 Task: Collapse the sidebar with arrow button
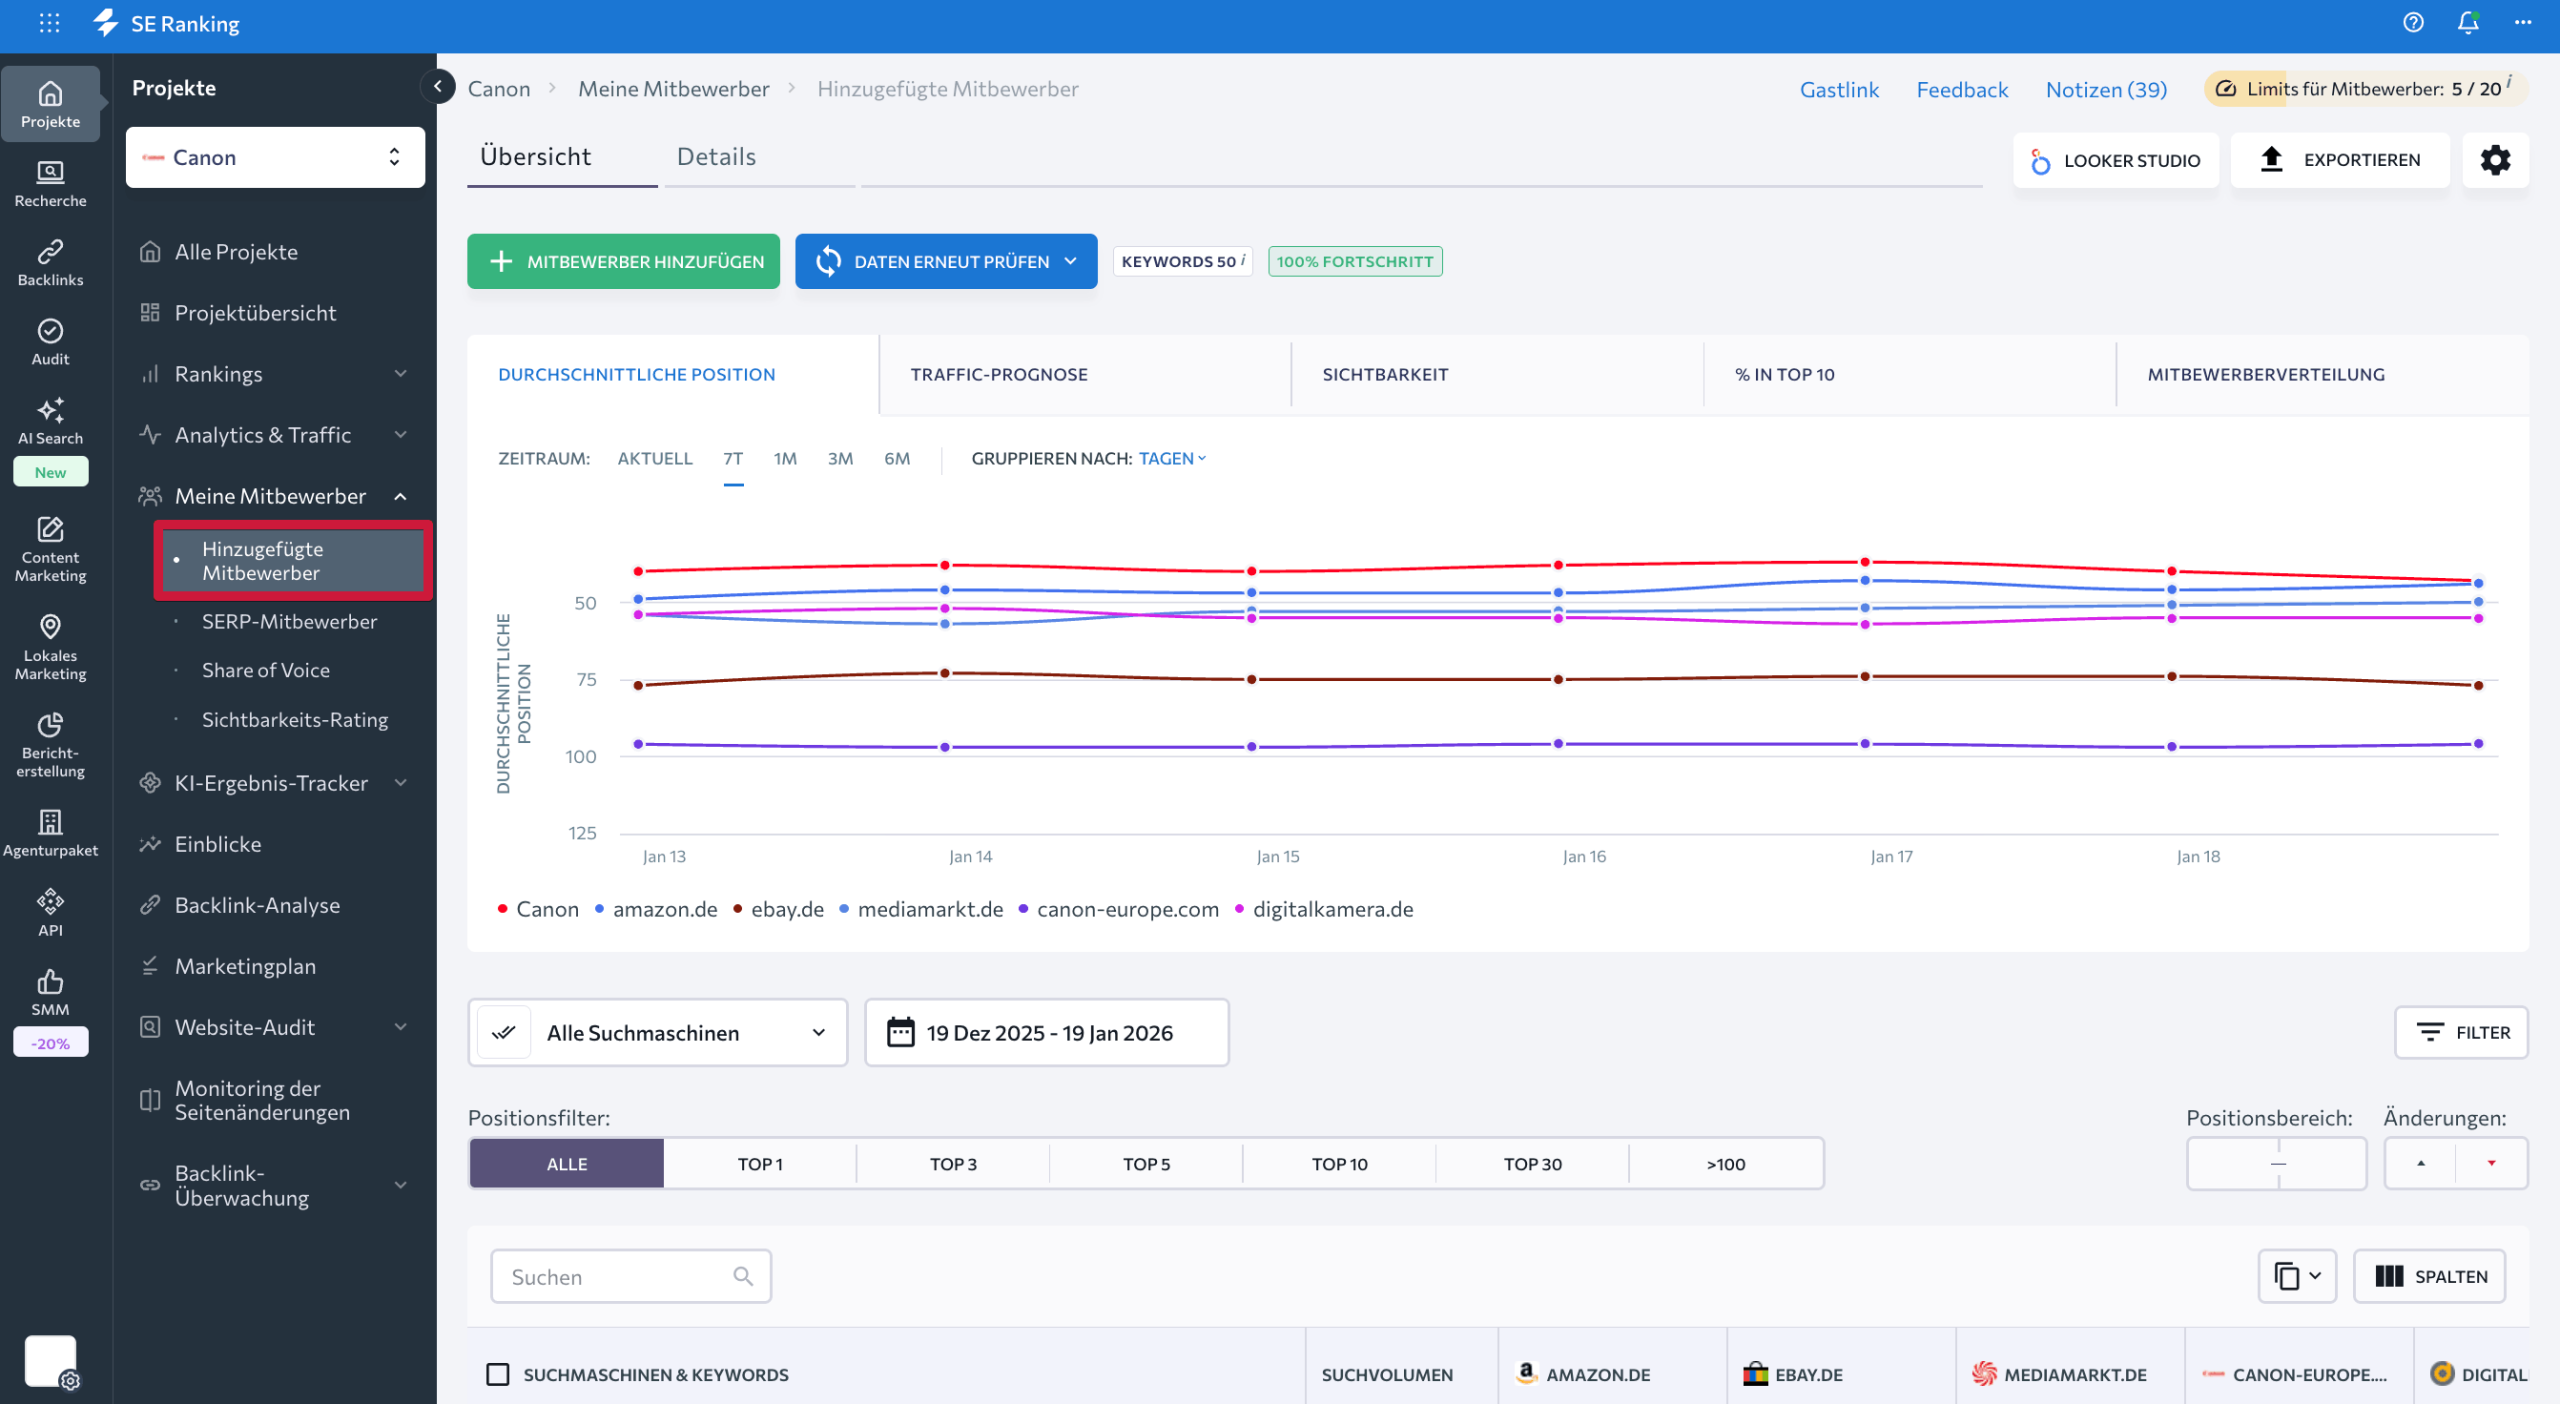point(438,87)
